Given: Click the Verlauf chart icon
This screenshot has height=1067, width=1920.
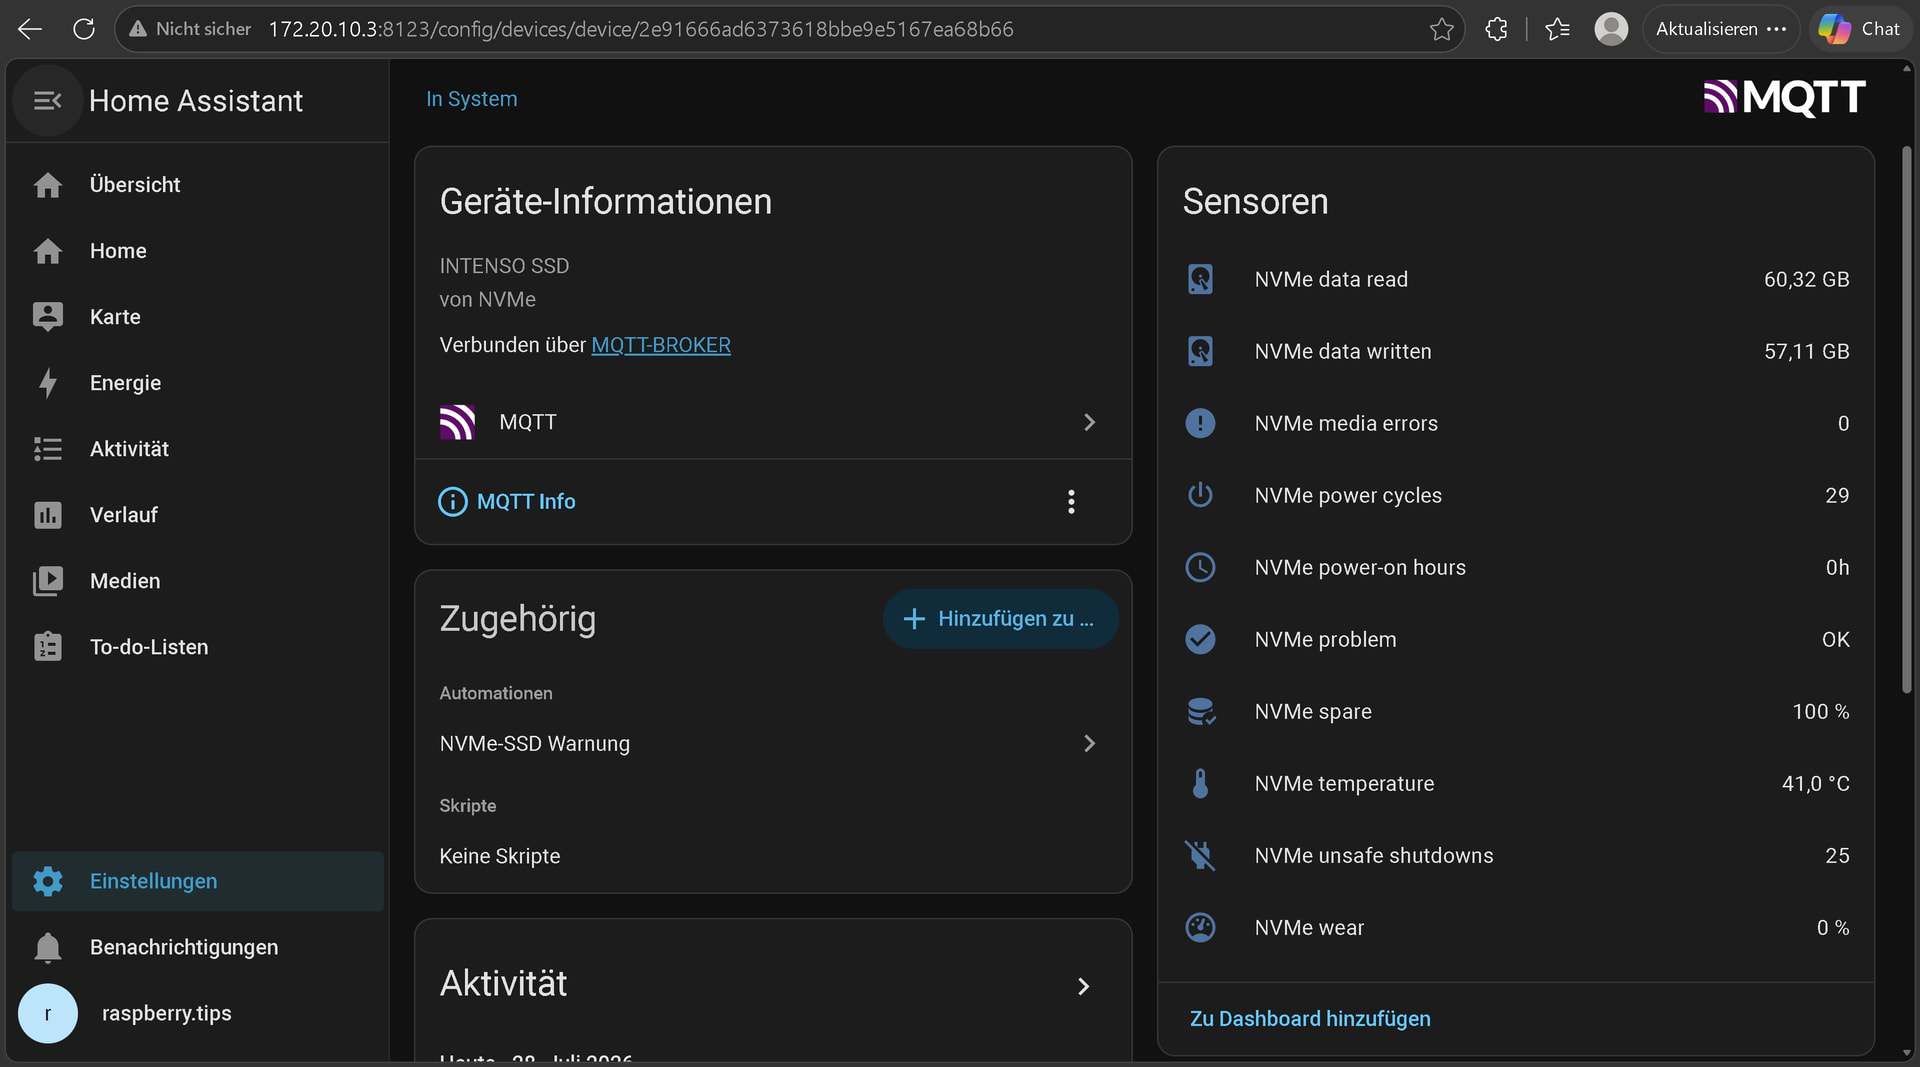Looking at the screenshot, I should pyautogui.click(x=47, y=515).
